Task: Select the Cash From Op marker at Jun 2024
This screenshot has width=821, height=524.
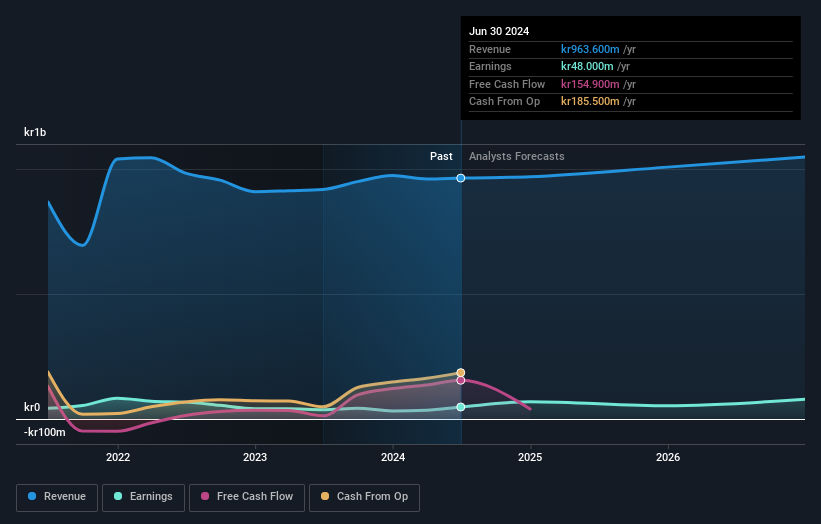Action: (461, 373)
